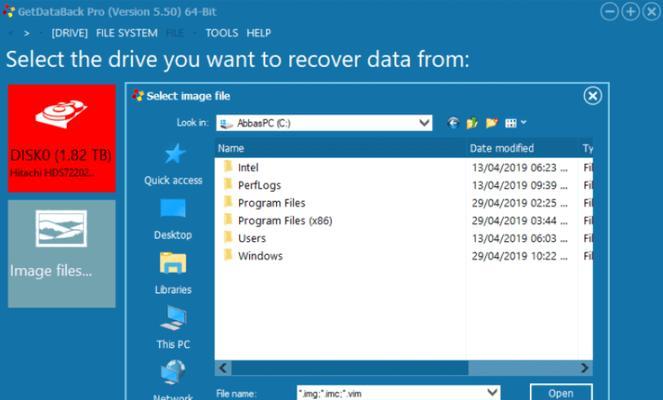
Task: Open the HELP menu
Action: tap(258, 33)
